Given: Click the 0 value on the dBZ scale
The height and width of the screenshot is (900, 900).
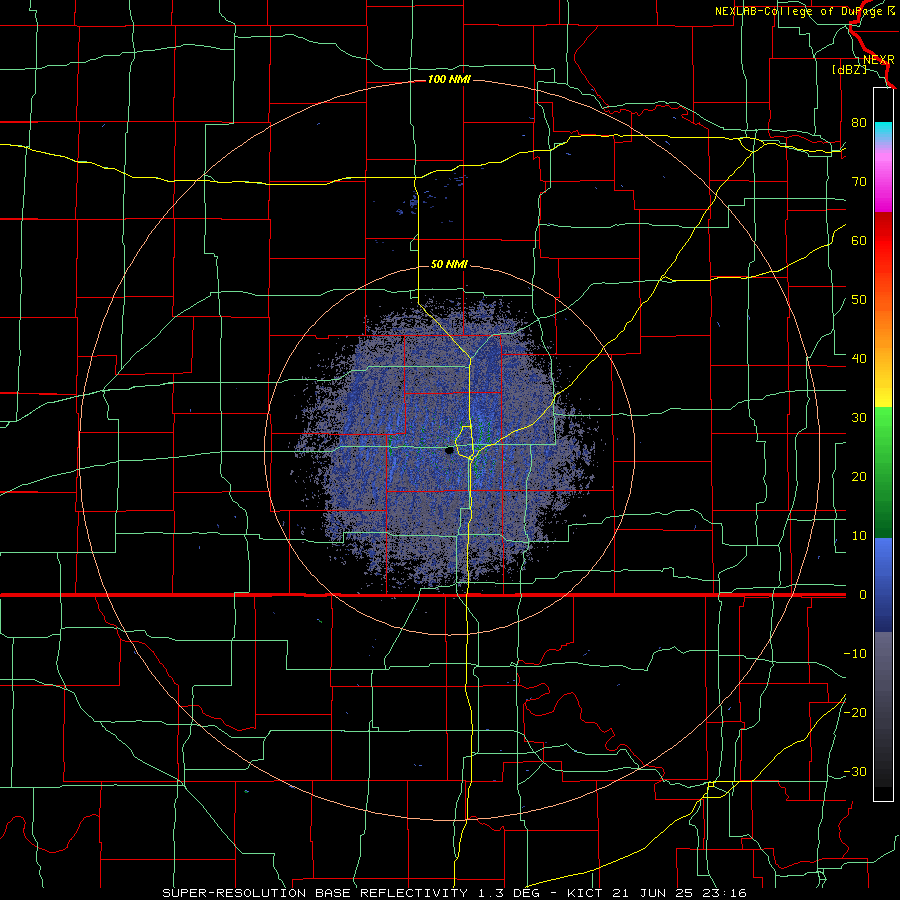Looking at the screenshot, I should (x=863, y=595).
